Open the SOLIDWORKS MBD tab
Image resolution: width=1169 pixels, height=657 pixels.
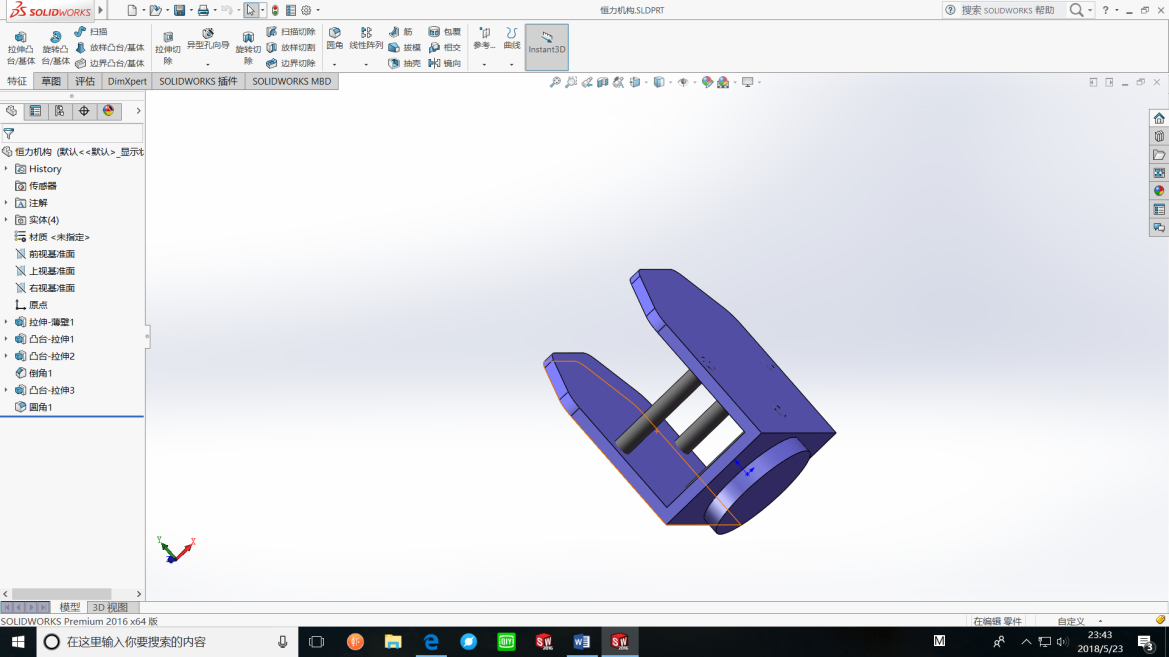pos(291,81)
